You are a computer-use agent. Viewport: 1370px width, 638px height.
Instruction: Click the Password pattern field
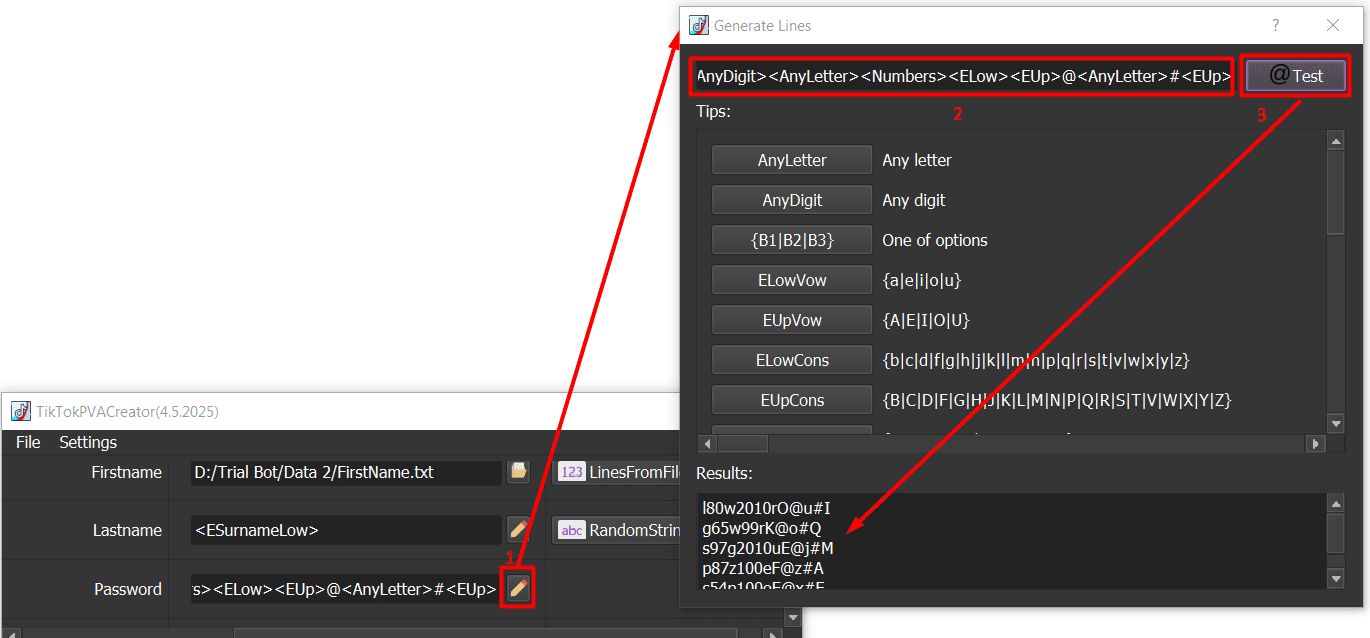point(346,589)
